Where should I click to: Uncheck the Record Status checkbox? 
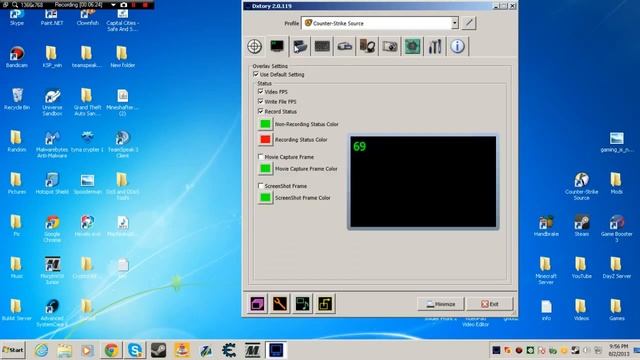261,111
